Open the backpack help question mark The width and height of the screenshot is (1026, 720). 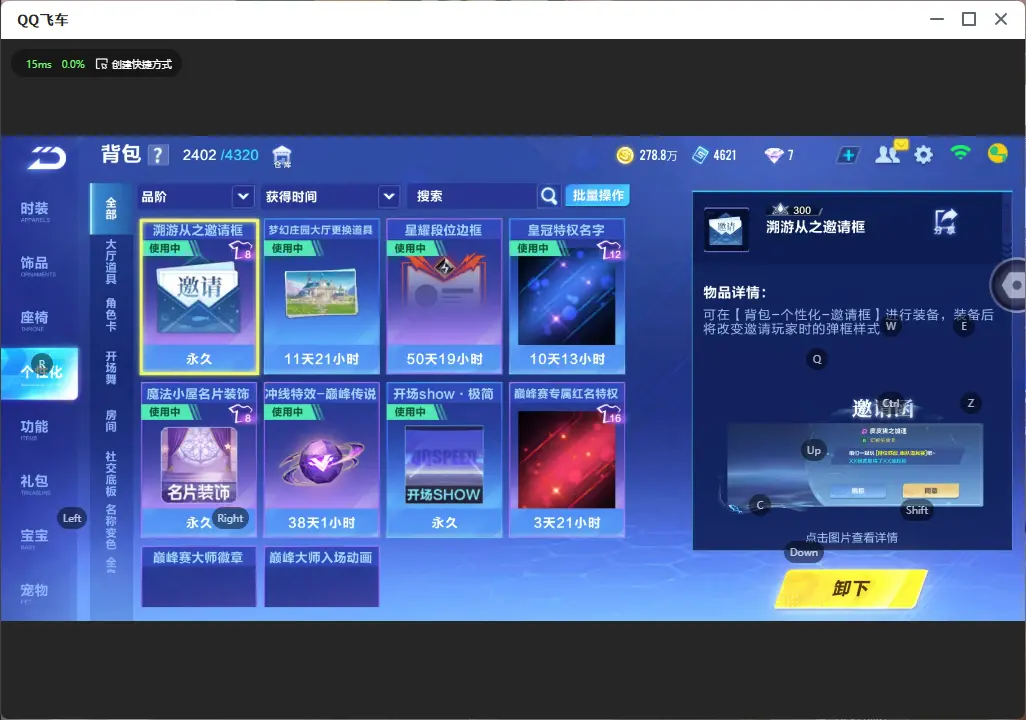(x=158, y=155)
